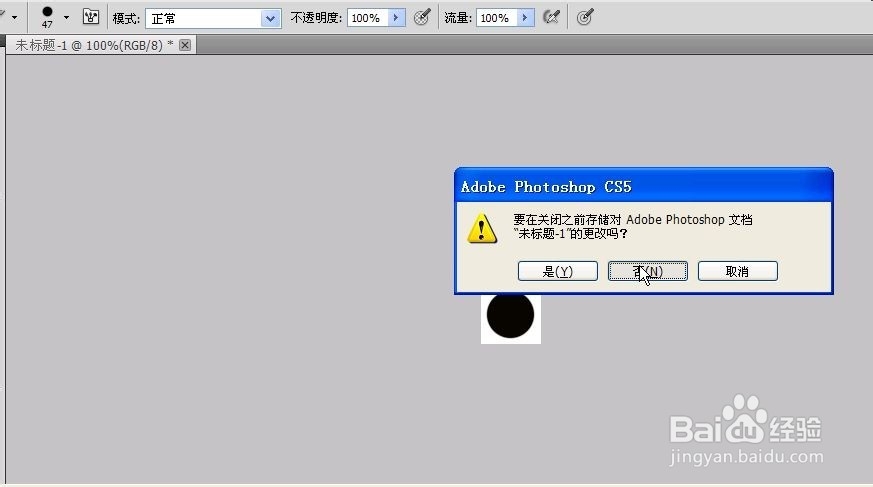Click the 是(Y) button to save
The image size is (873, 487).
point(557,271)
